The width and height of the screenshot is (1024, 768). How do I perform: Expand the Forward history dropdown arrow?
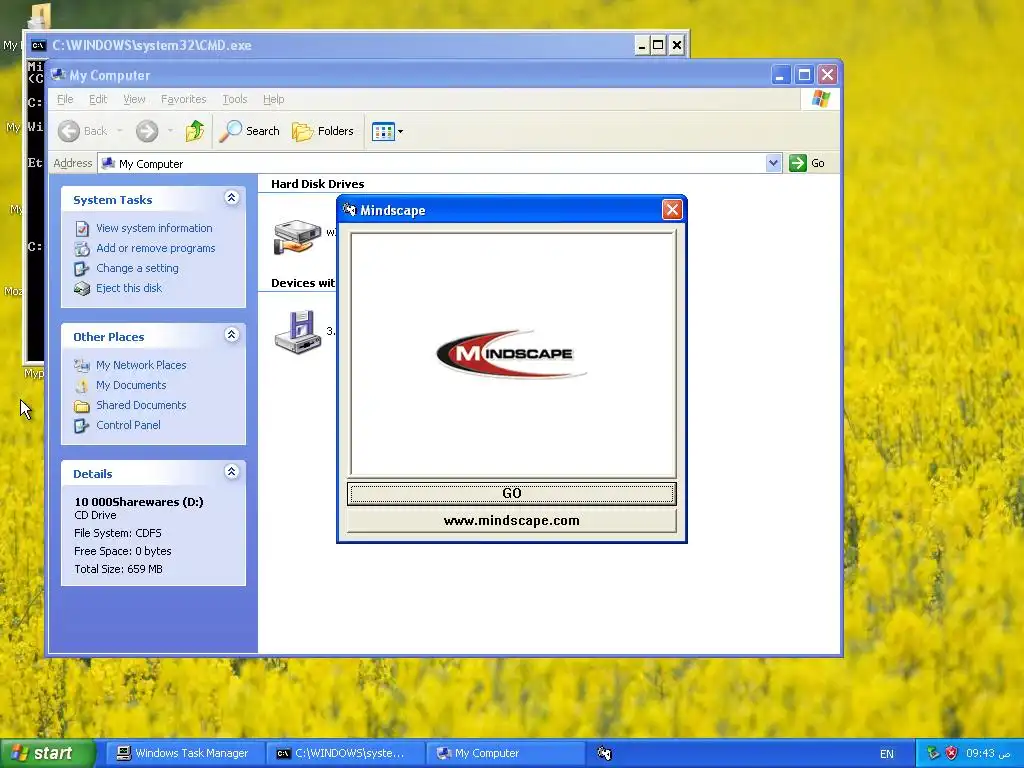click(170, 131)
